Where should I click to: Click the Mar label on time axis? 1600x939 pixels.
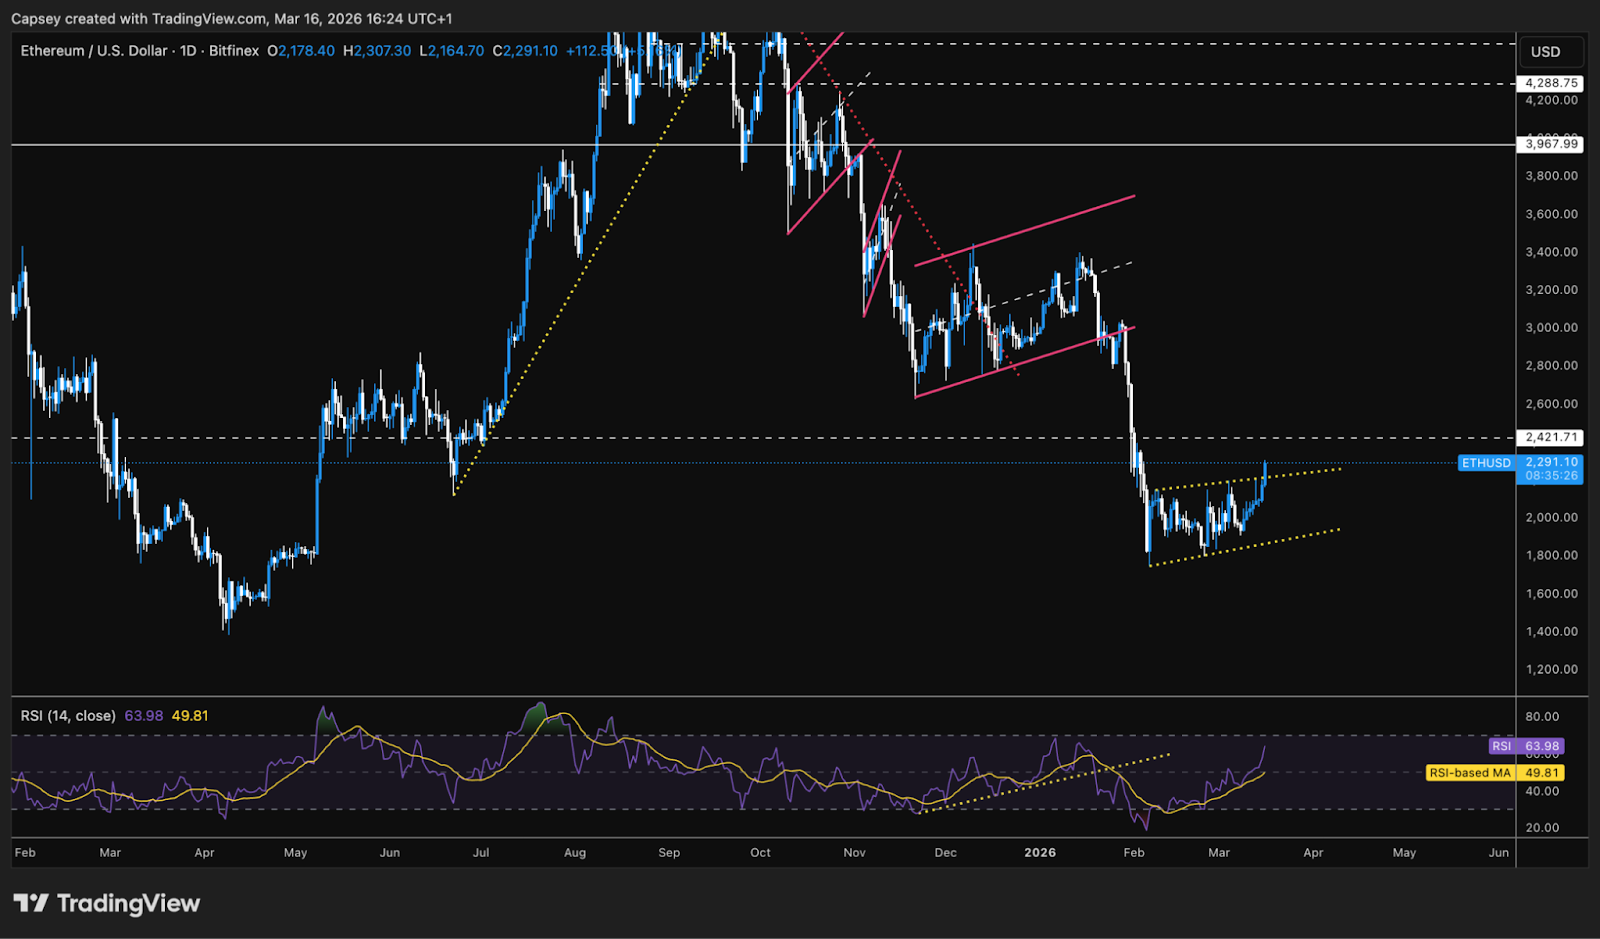[110, 853]
